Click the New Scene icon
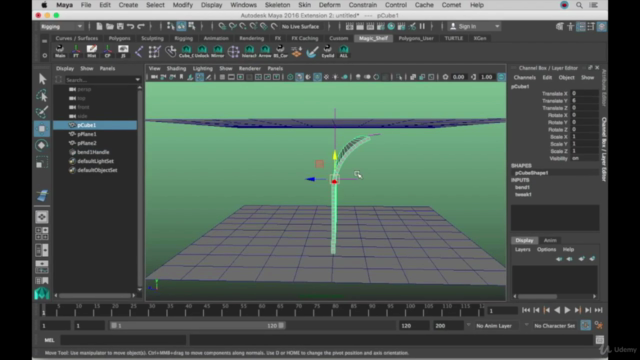Viewport: 640px width, 360px height. tap(99, 27)
